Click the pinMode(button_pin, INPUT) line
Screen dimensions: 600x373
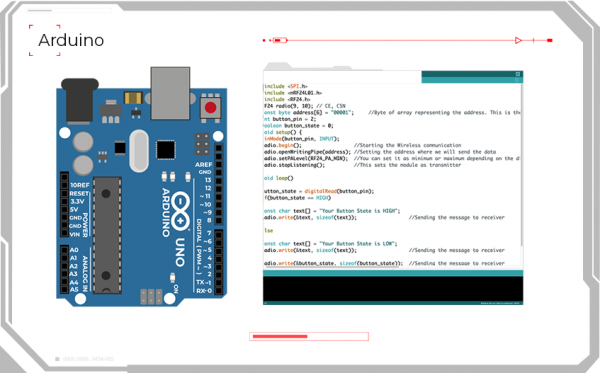302,138
